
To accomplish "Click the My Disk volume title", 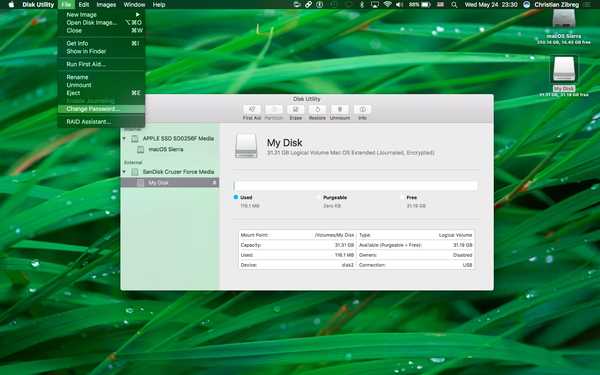I will [285, 143].
